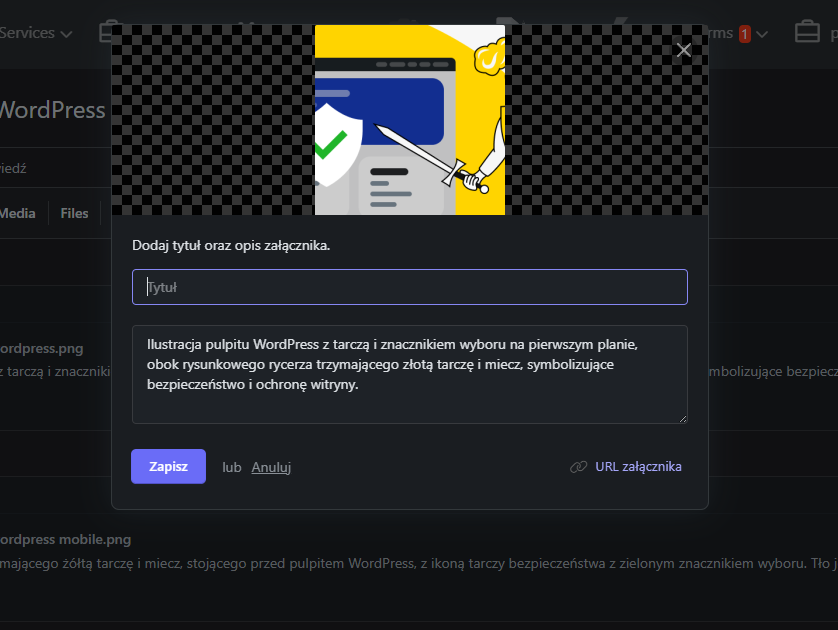838x630 pixels.
Task: Click the attachment image preview with shield
Action: (x=409, y=120)
